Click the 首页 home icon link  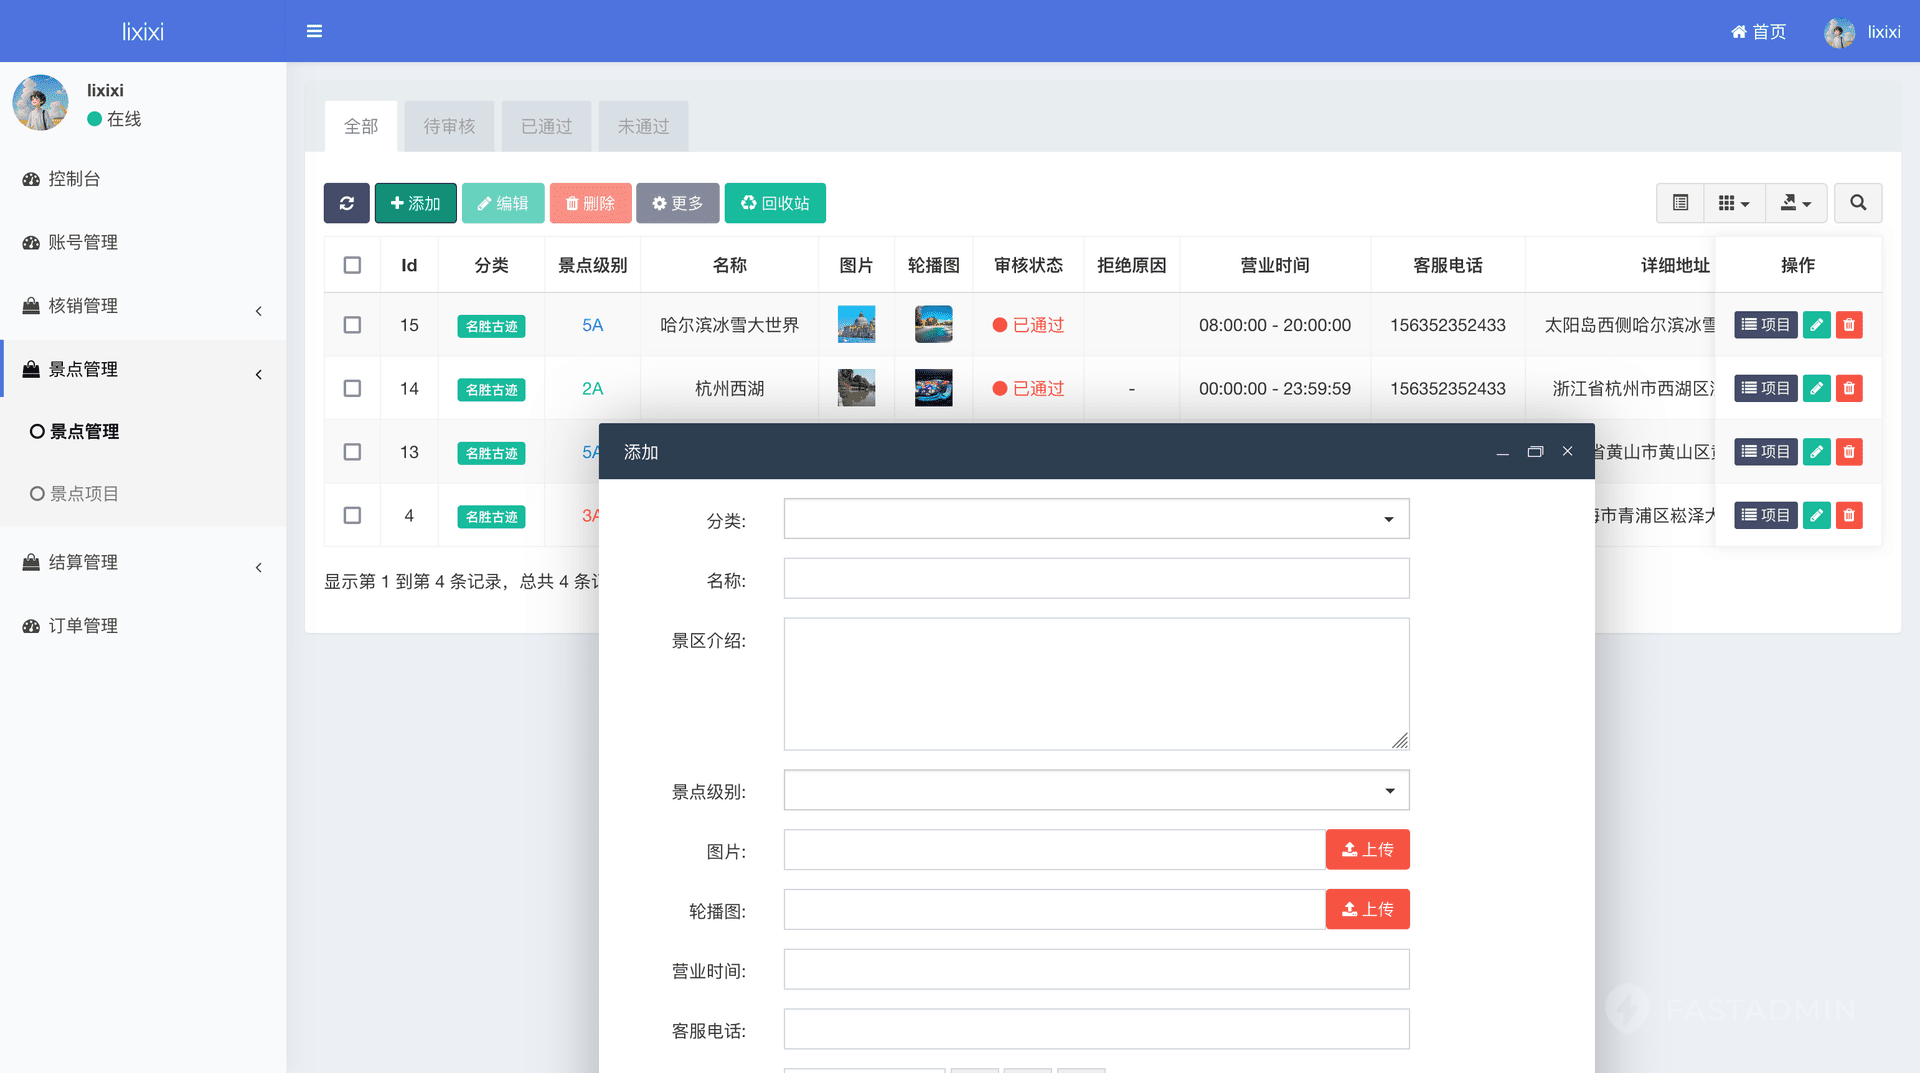coord(1758,32)
